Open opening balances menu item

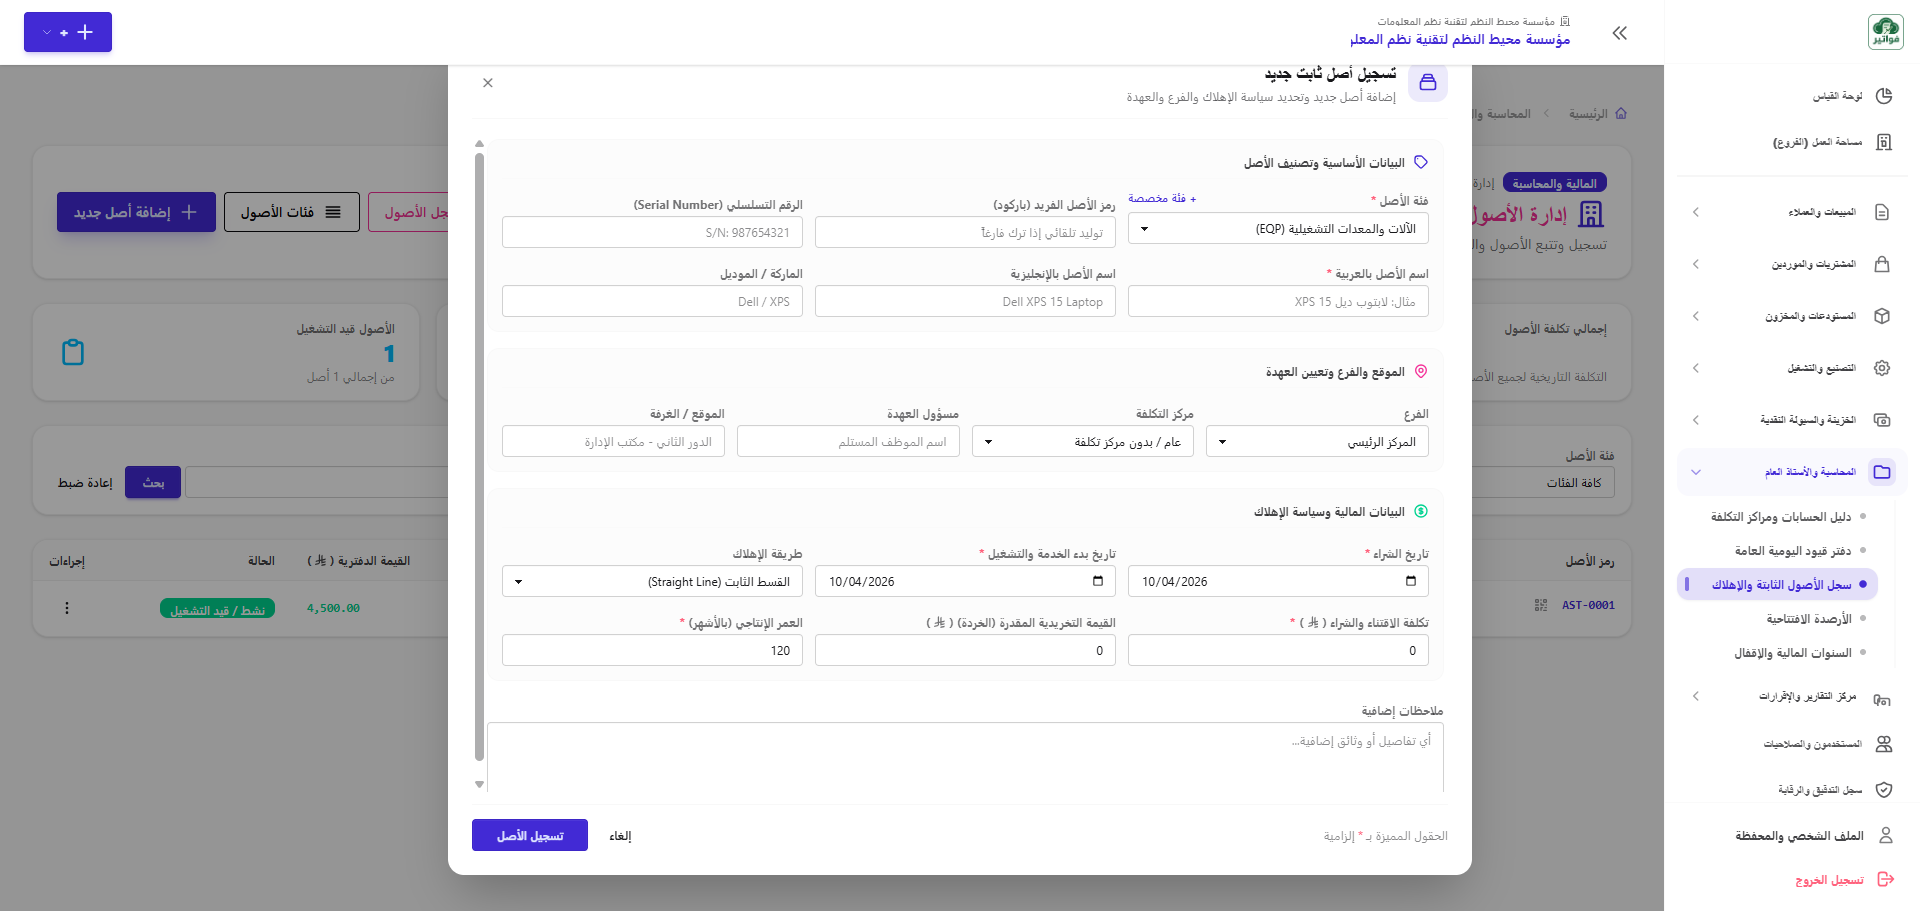click(1809, 619)
